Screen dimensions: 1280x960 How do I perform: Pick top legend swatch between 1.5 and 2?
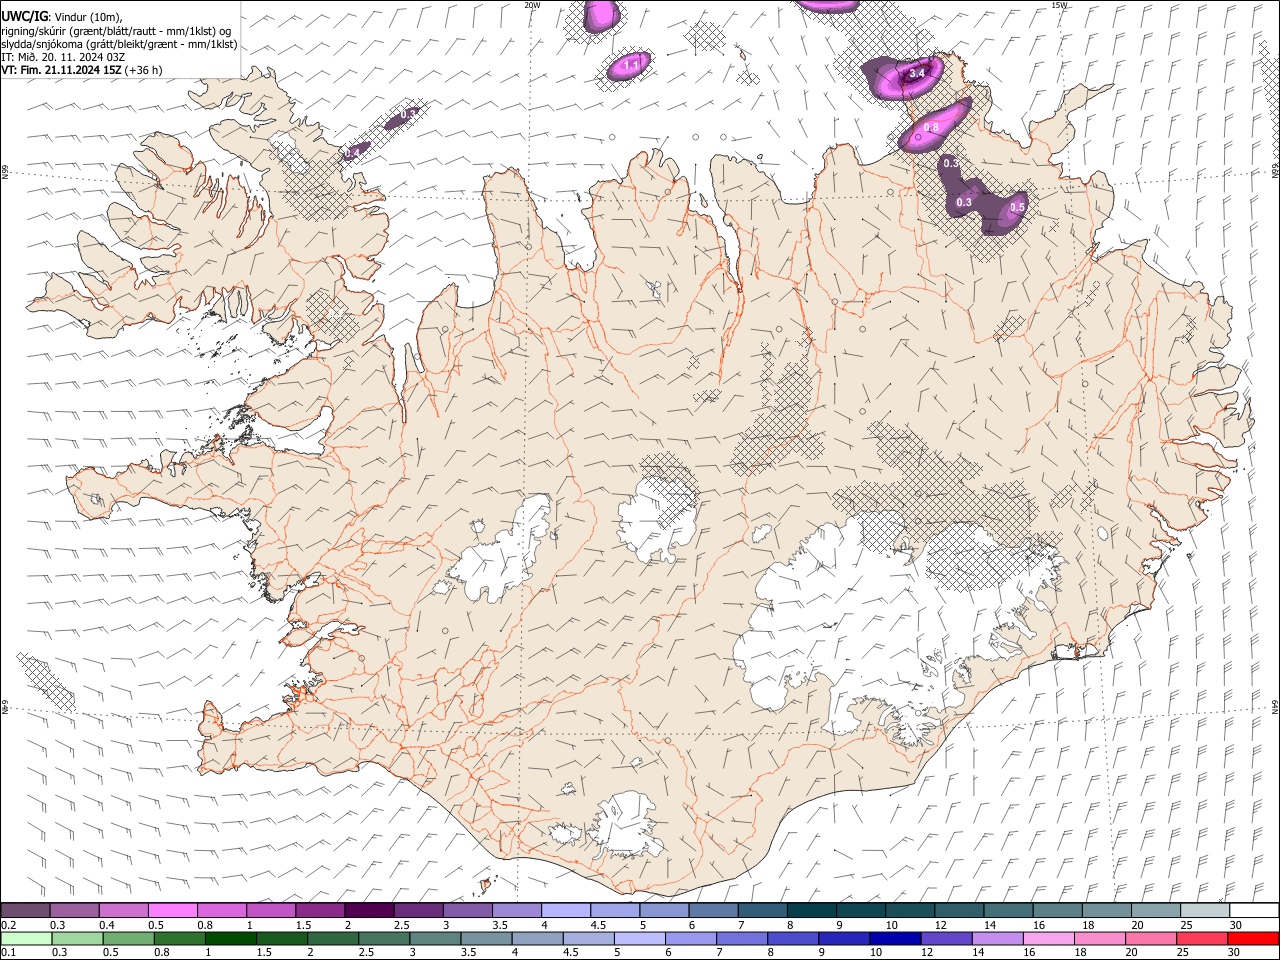pyautogui.click(x=320, y=910)
